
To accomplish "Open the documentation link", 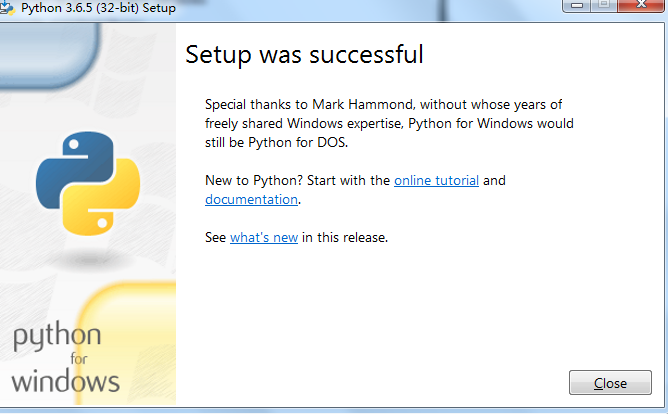I will tap(251, 199).
